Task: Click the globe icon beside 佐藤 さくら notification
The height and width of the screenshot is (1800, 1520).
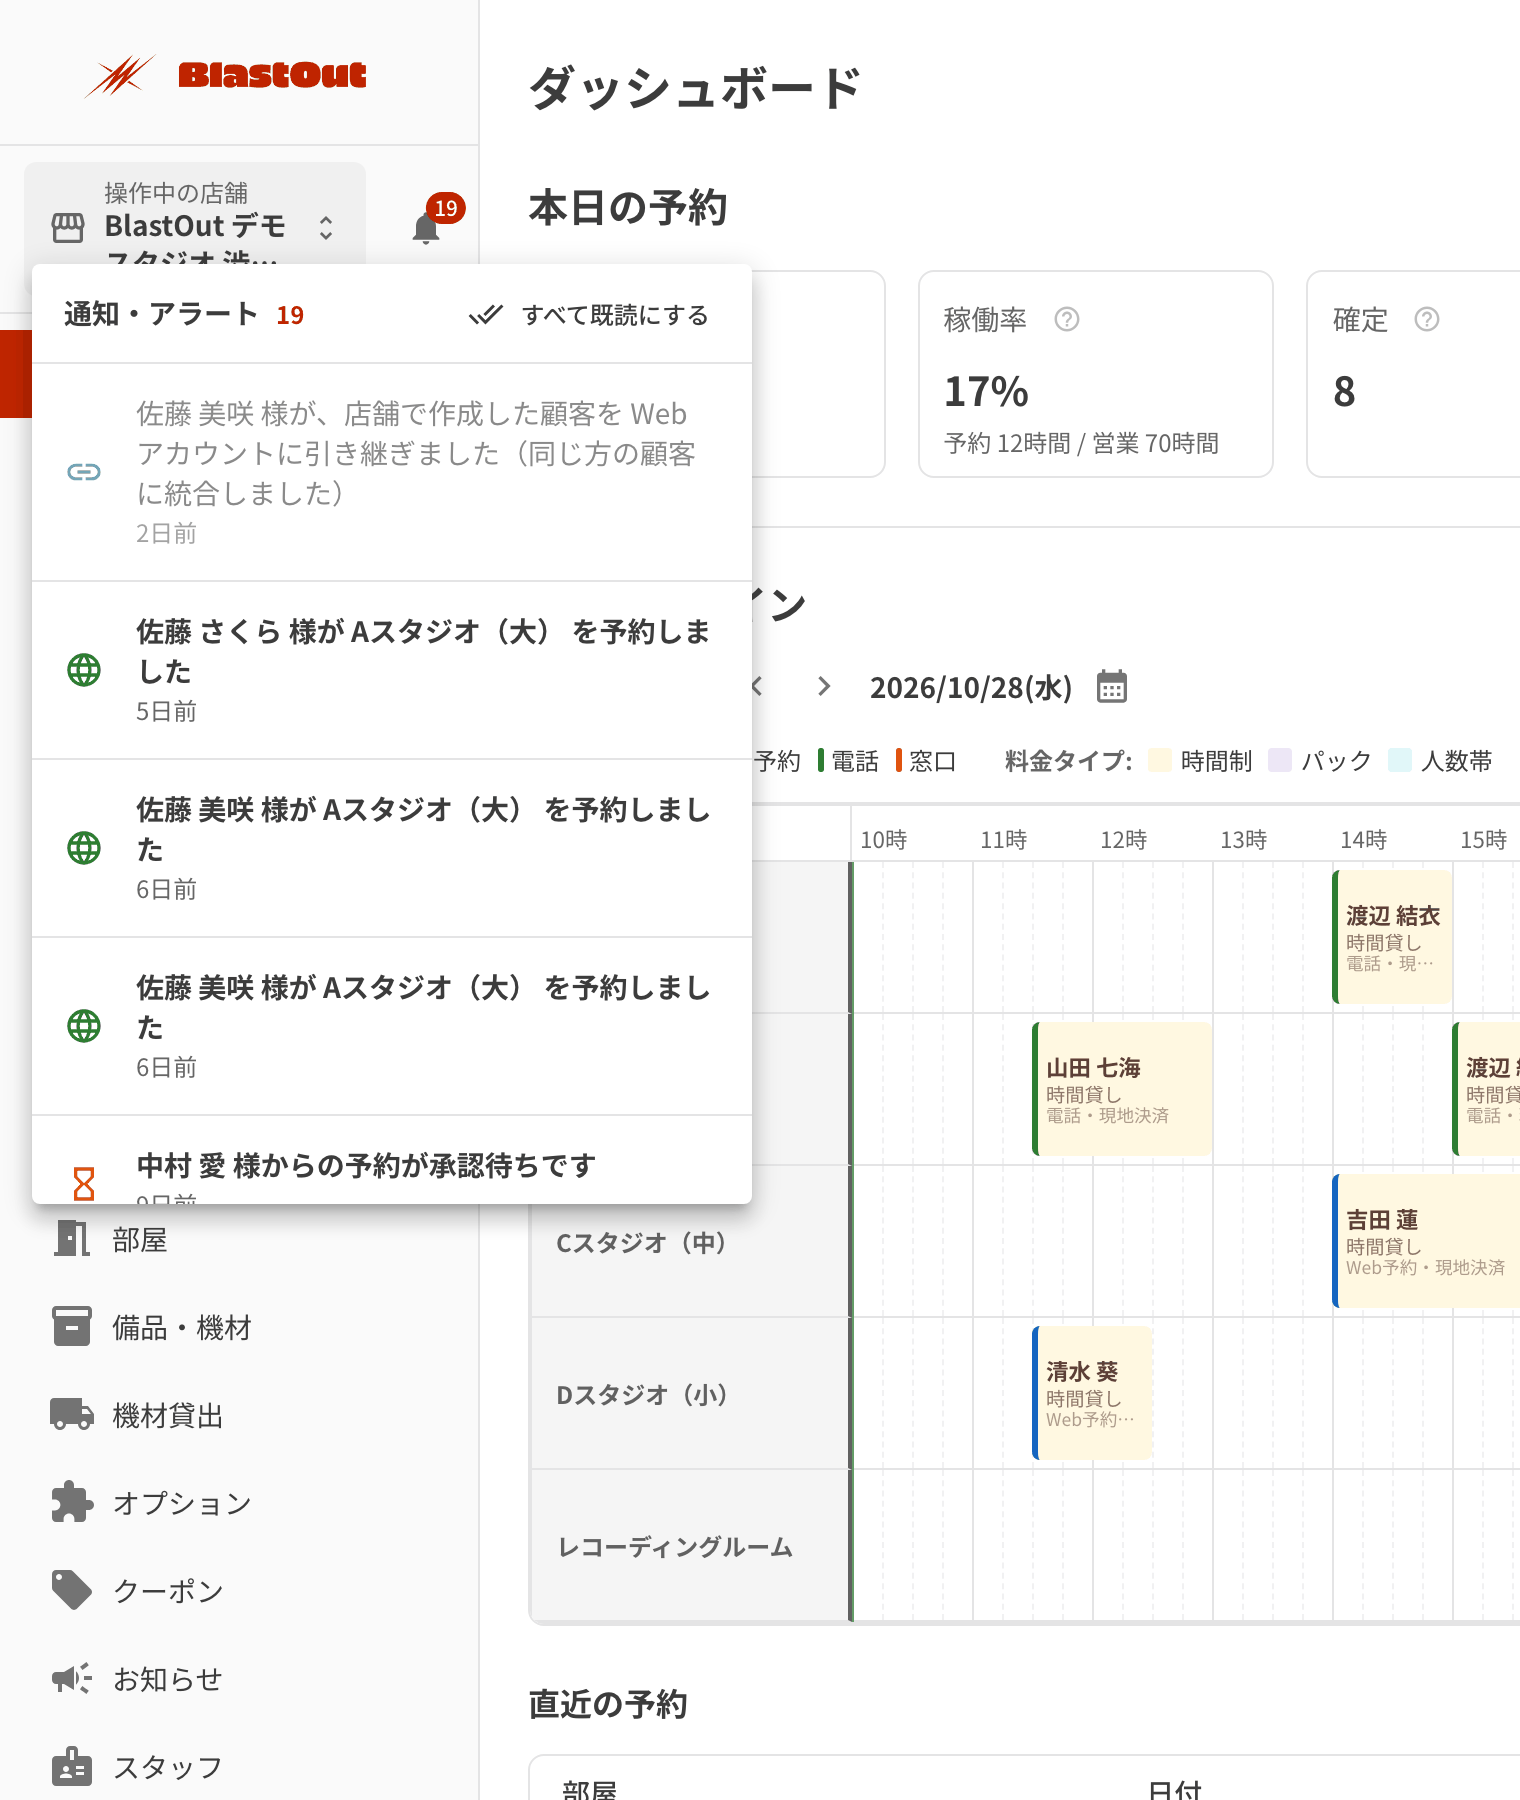Action: tap(84, 670)
